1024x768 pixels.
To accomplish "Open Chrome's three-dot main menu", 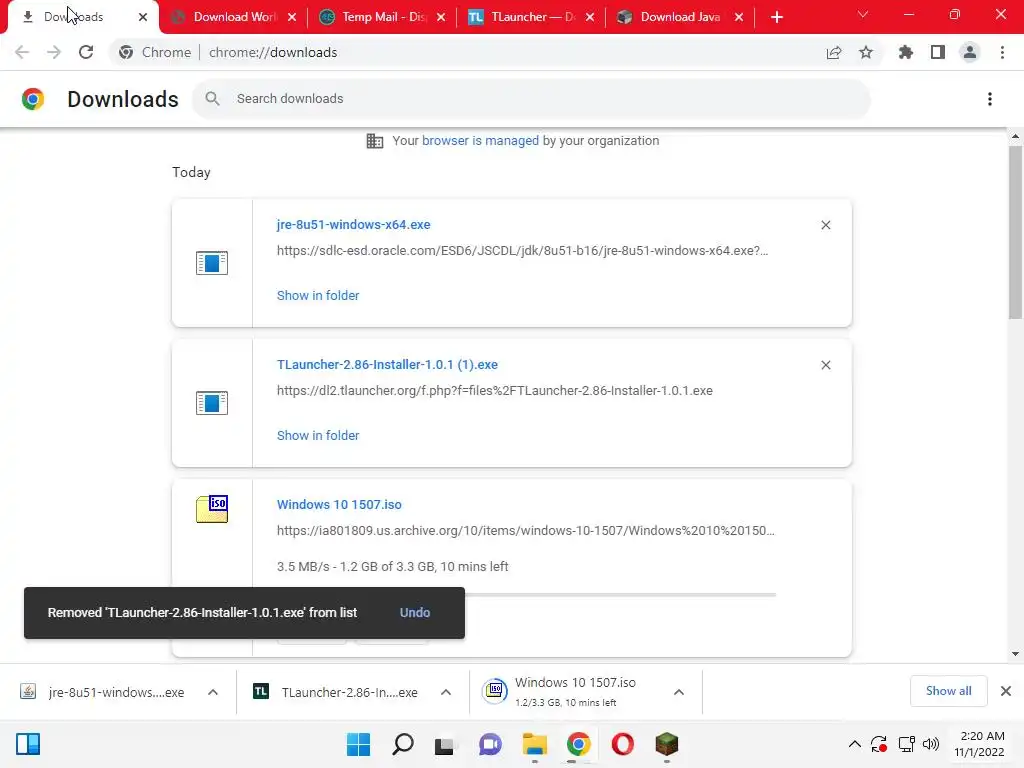I will tap(1002, 52).
